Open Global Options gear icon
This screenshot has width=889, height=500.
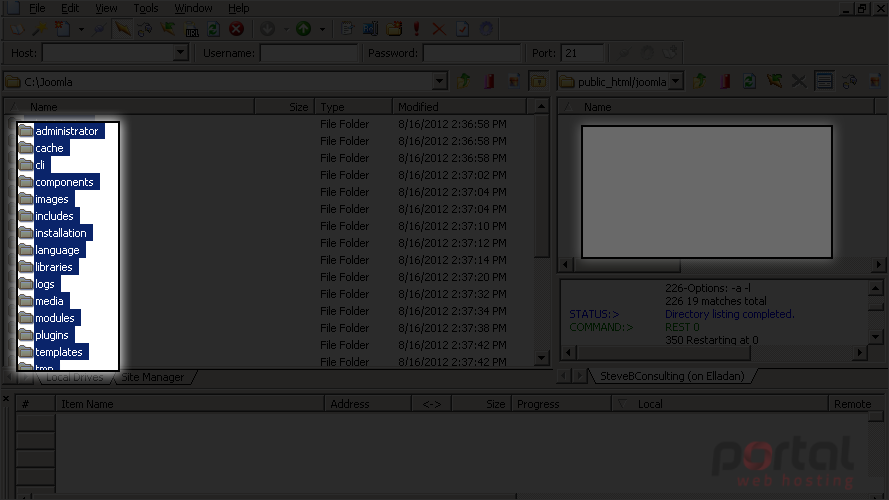[x=486, y=29]
